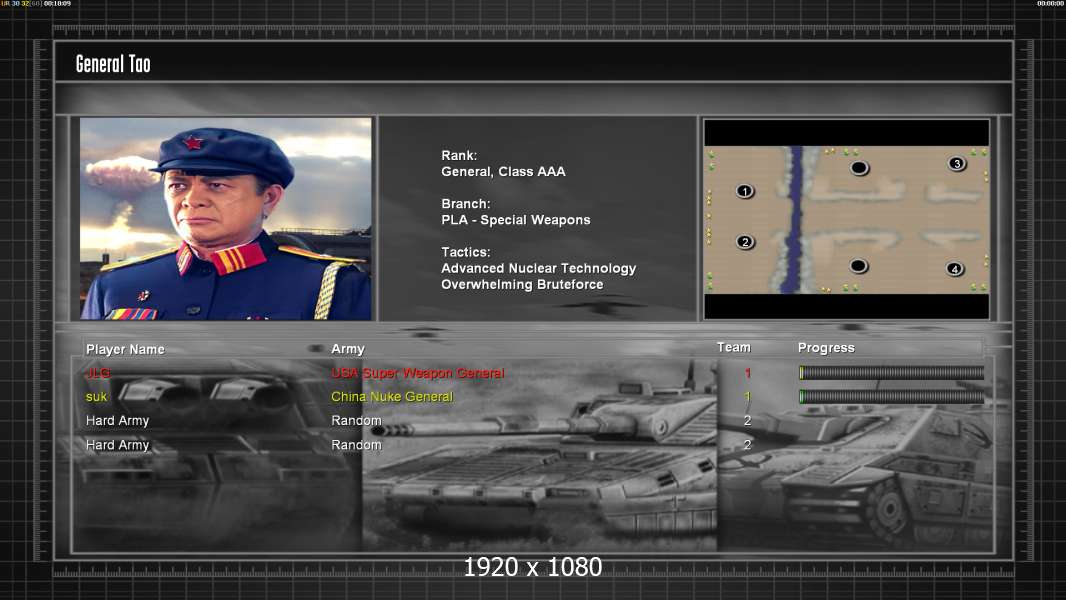Click the map preview thumbnail
This screenshot has width=1066, height=600.
(846, 219)
